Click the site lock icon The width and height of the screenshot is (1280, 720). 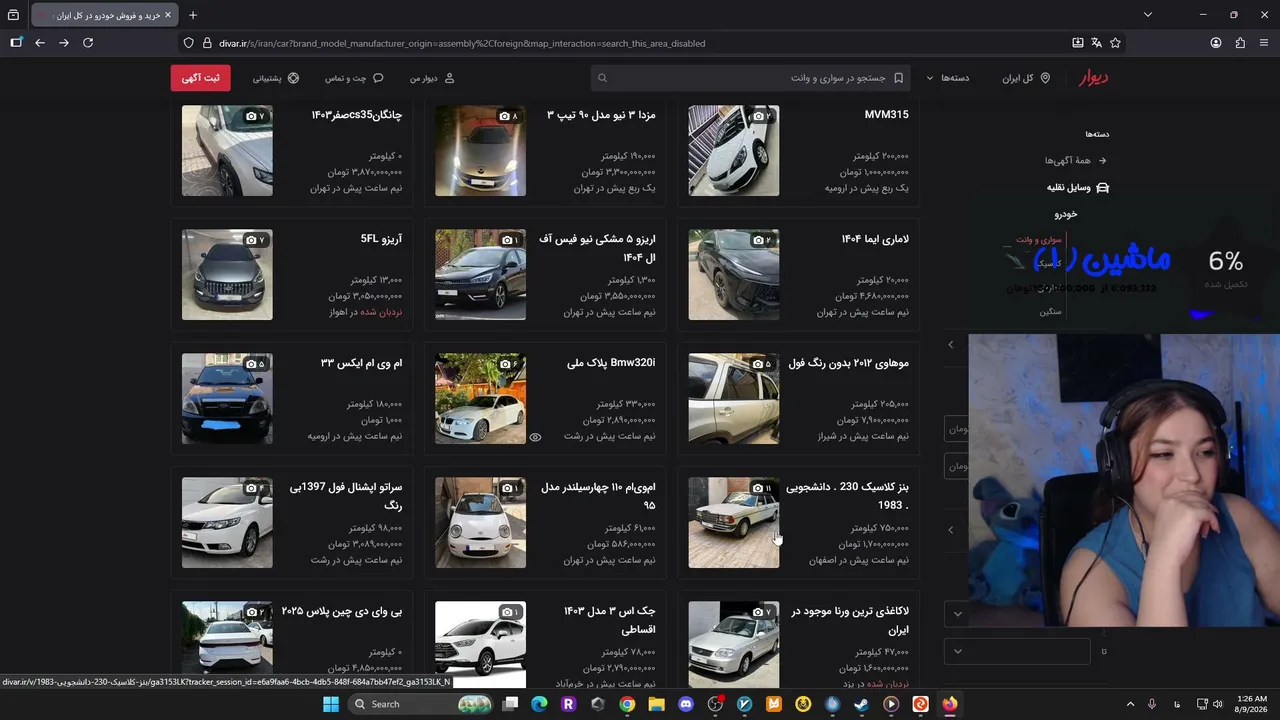pyautogui.click(x=208, y=43)
